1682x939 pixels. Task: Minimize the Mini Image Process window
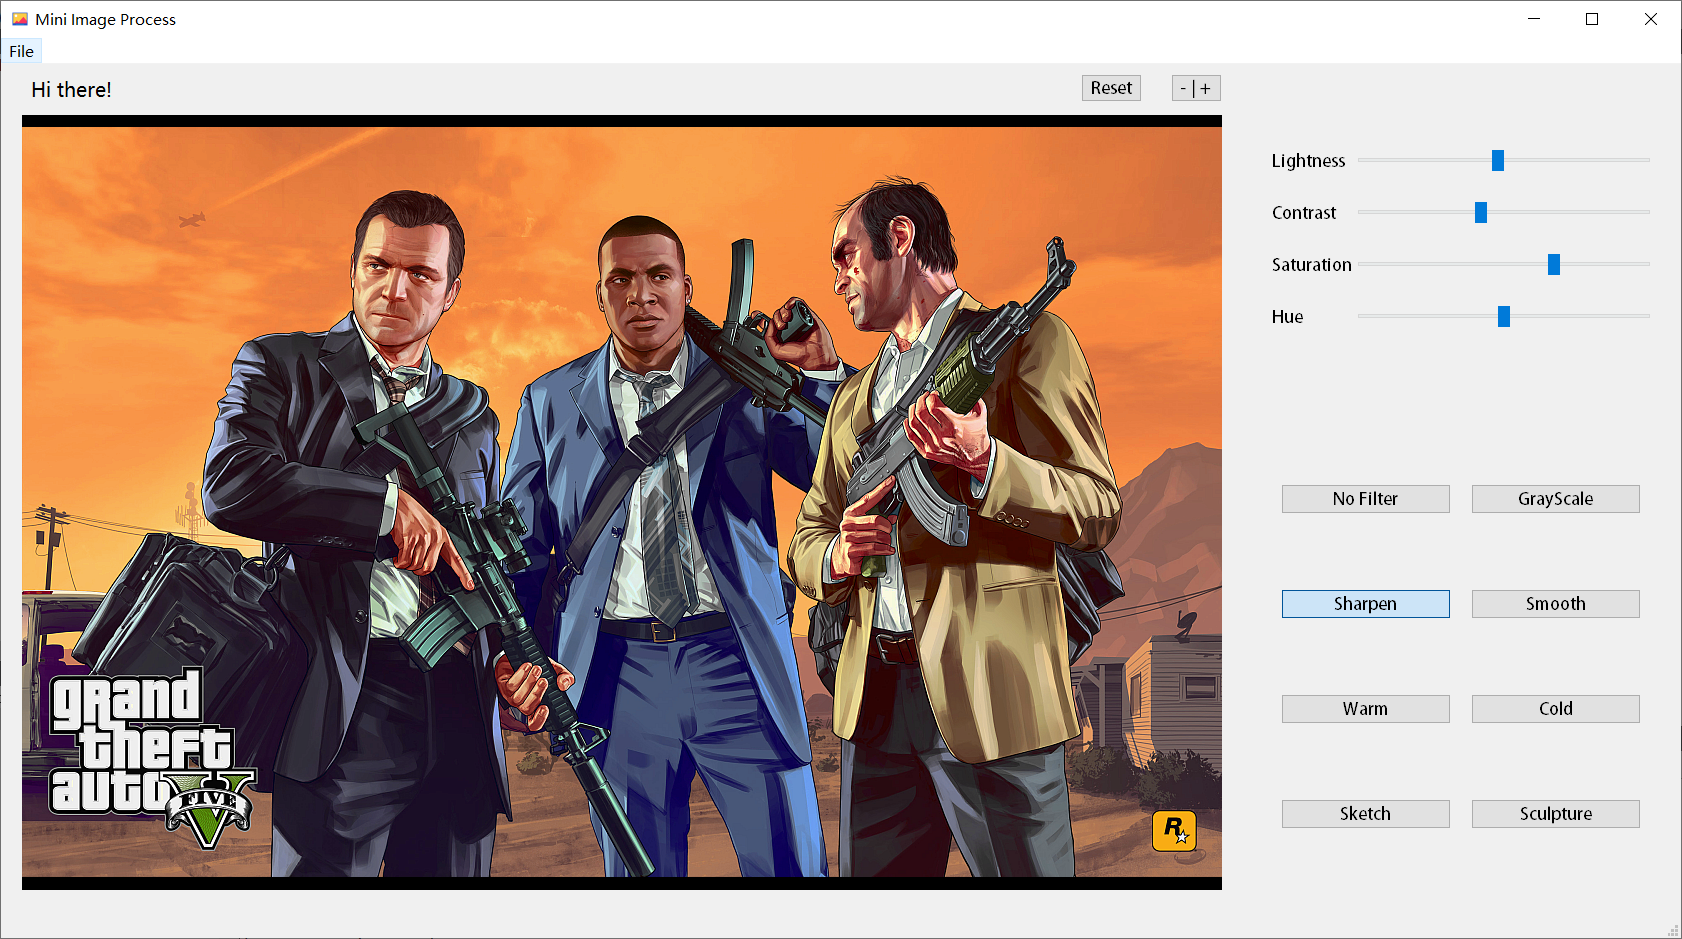pyautogui.click(x=1534, y=19)
